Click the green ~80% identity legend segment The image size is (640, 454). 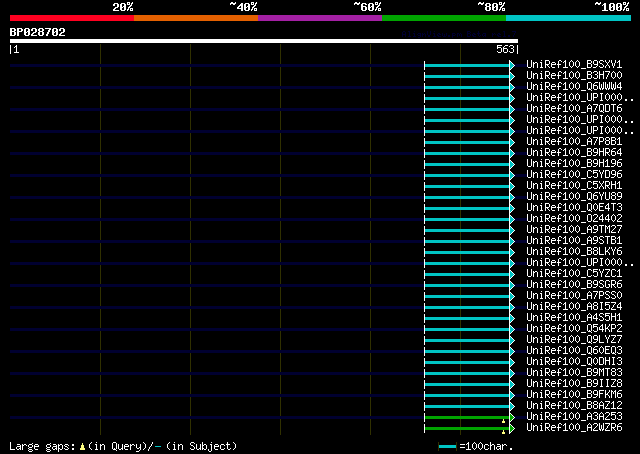[x=444, y=18]
